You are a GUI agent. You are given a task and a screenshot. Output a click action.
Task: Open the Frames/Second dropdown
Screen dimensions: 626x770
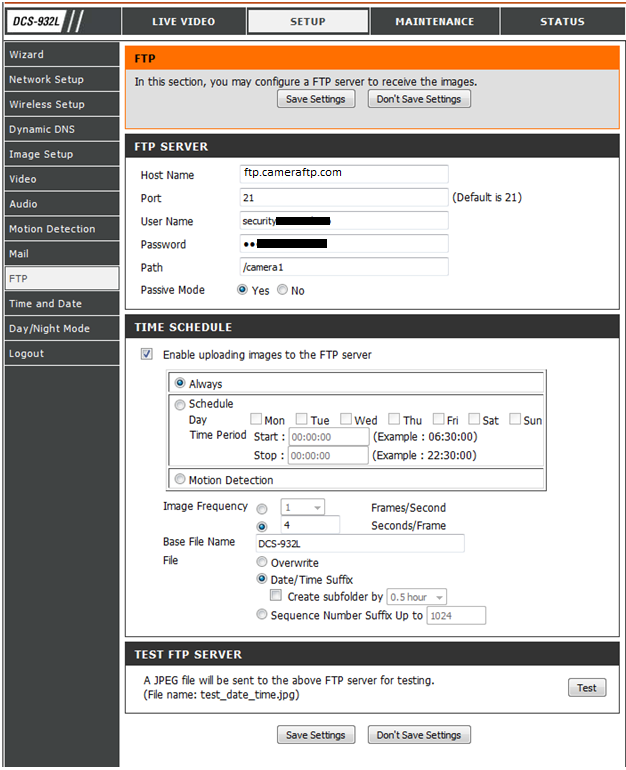pyautogui.click(x=302, y=508)
